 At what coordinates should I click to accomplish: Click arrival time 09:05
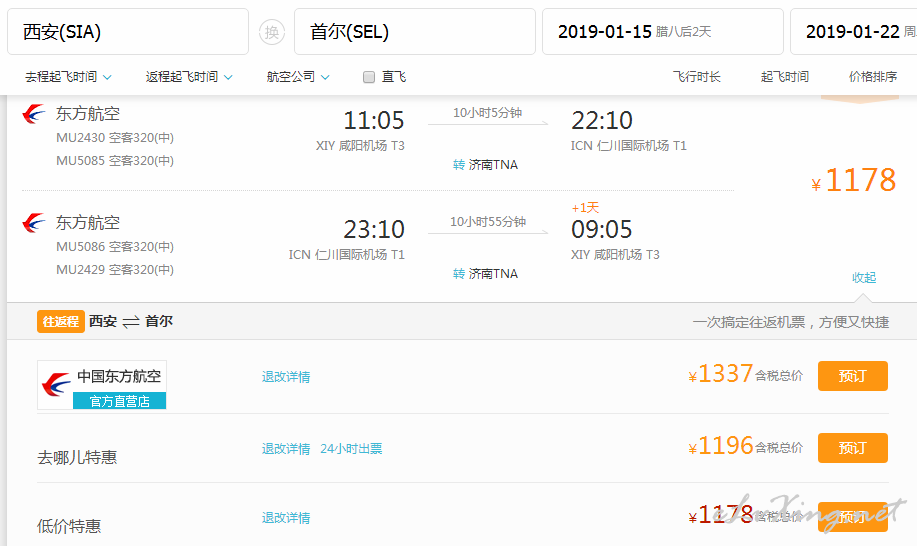pyautogui.click(x=602, y=230)
